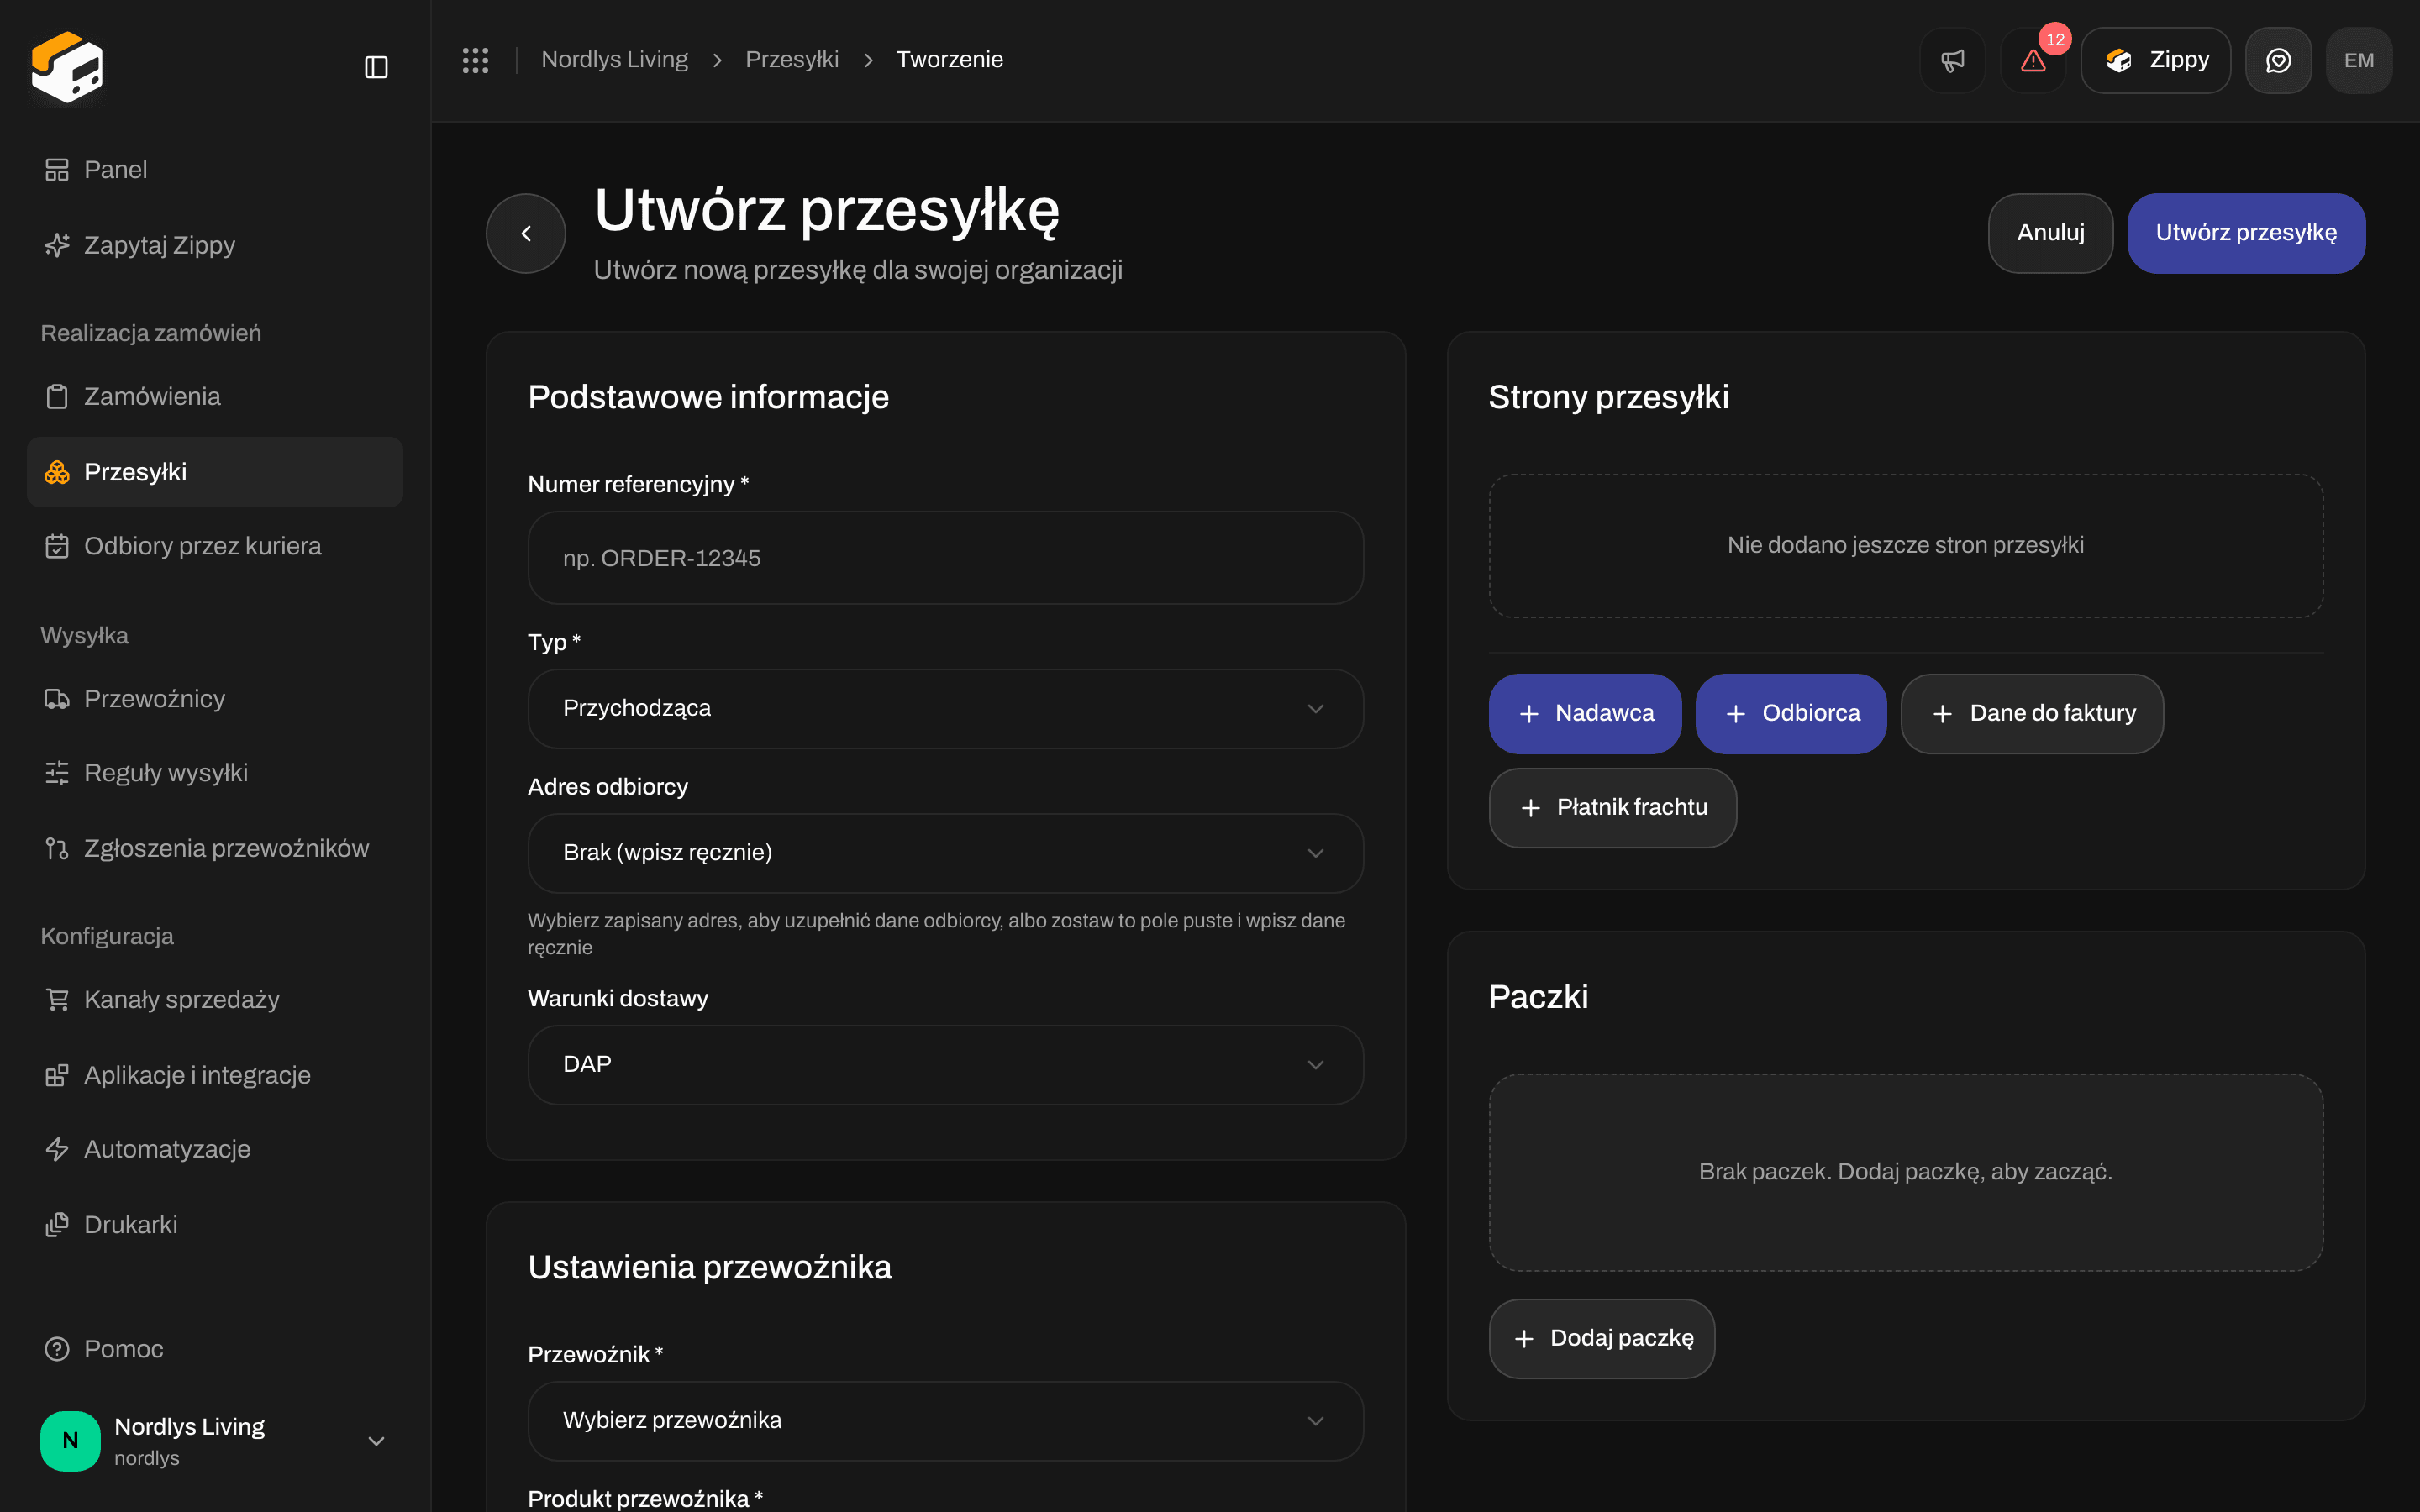The width and height of the screenshot is (2420, 1512).
Task: Focus Numer referencyjny input field
Action: [x=945, y=558]
